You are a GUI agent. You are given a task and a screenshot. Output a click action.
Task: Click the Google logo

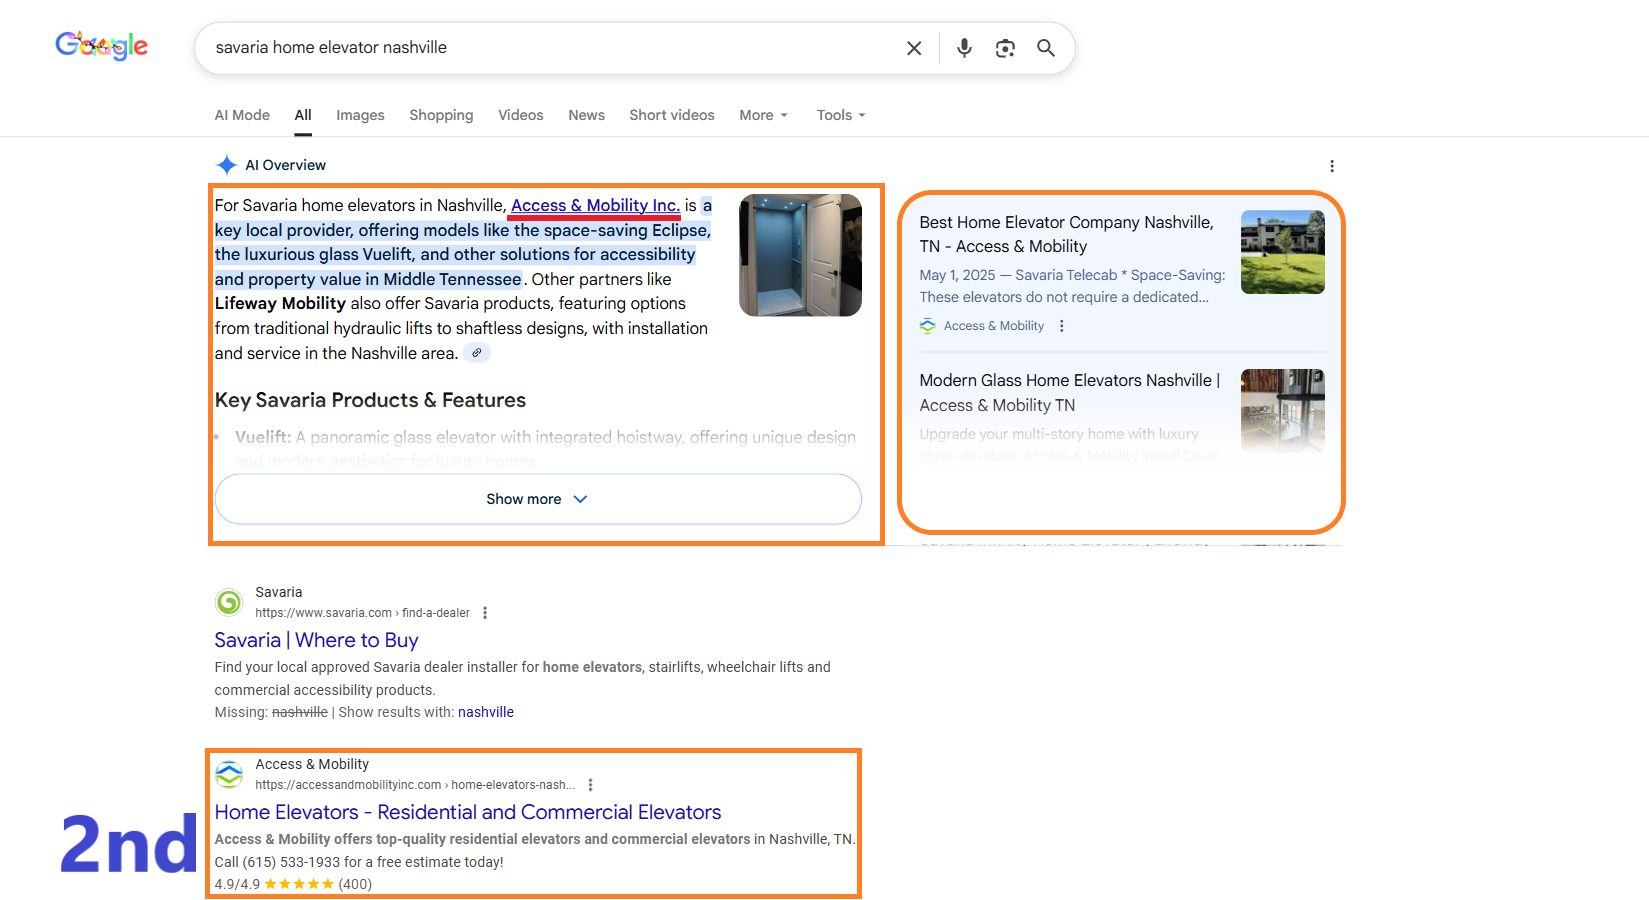(101, 46)
